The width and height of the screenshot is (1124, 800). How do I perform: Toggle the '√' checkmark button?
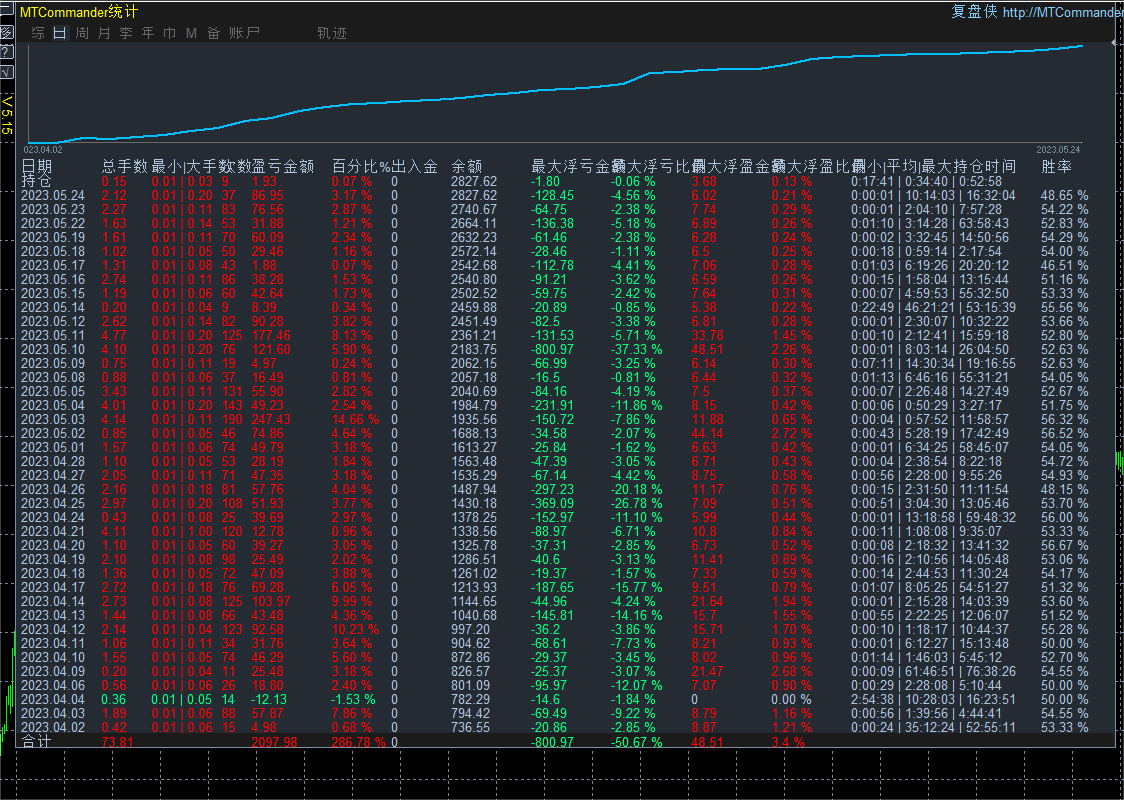pyautogui.click(x=6, y=72)
